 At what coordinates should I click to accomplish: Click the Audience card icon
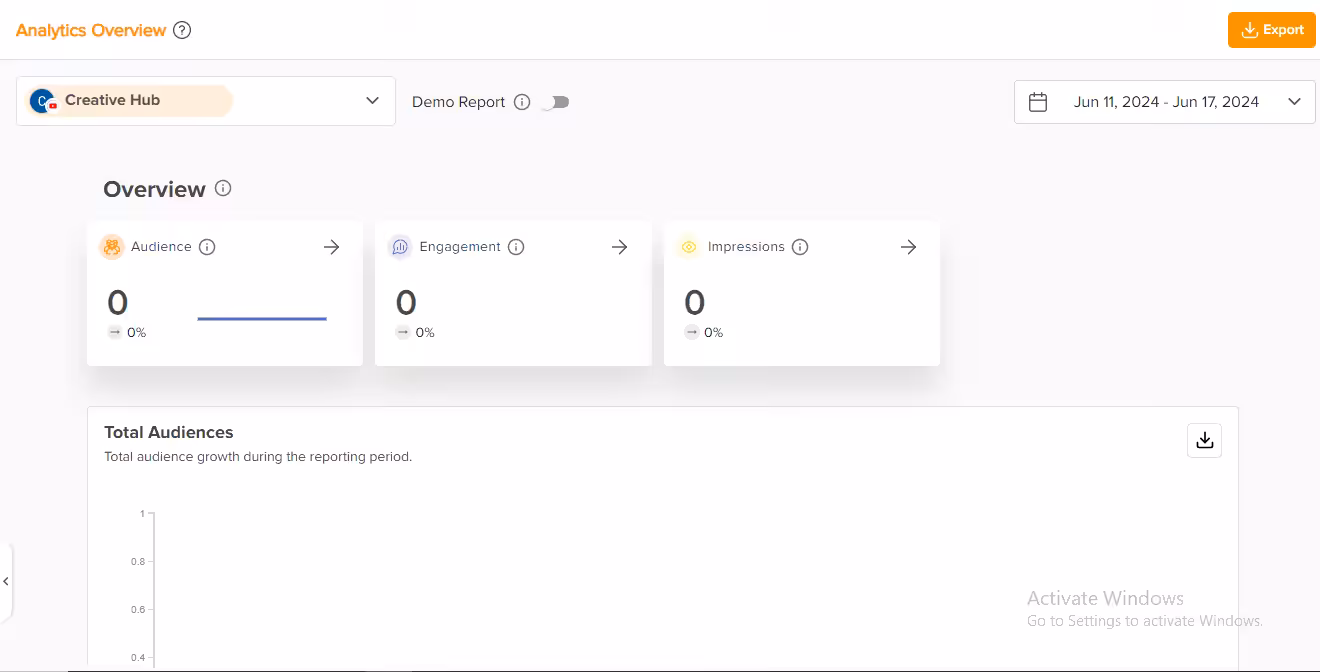(112, 247)
